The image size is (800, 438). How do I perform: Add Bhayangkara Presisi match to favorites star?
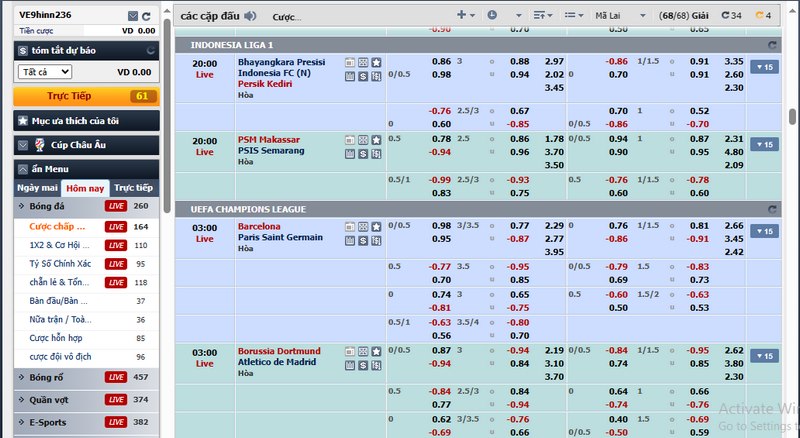(376, 62)
